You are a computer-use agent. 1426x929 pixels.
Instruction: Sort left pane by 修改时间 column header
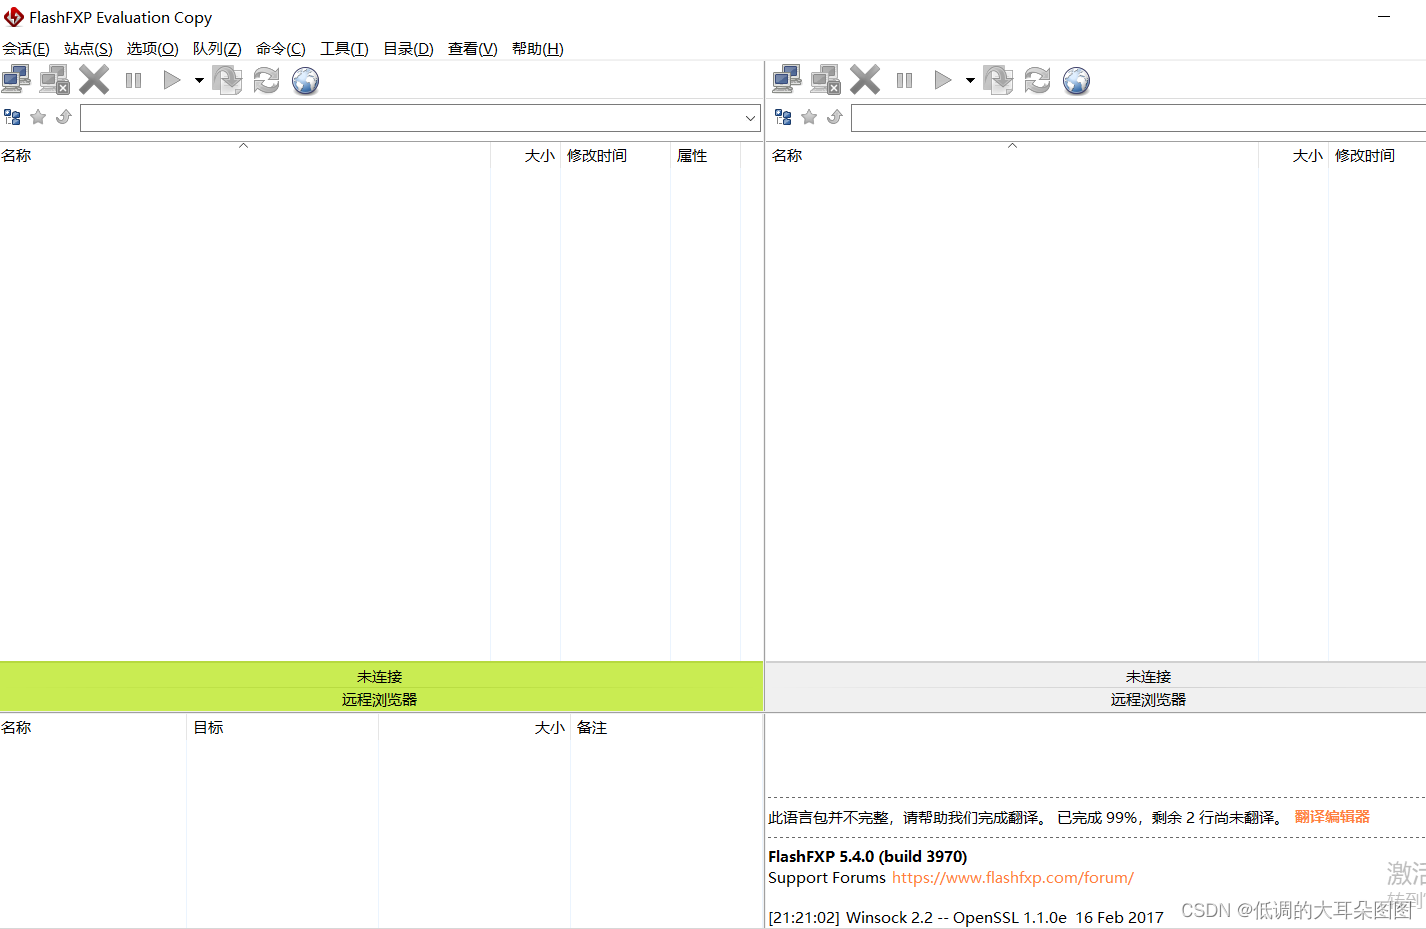click(615, 155)
